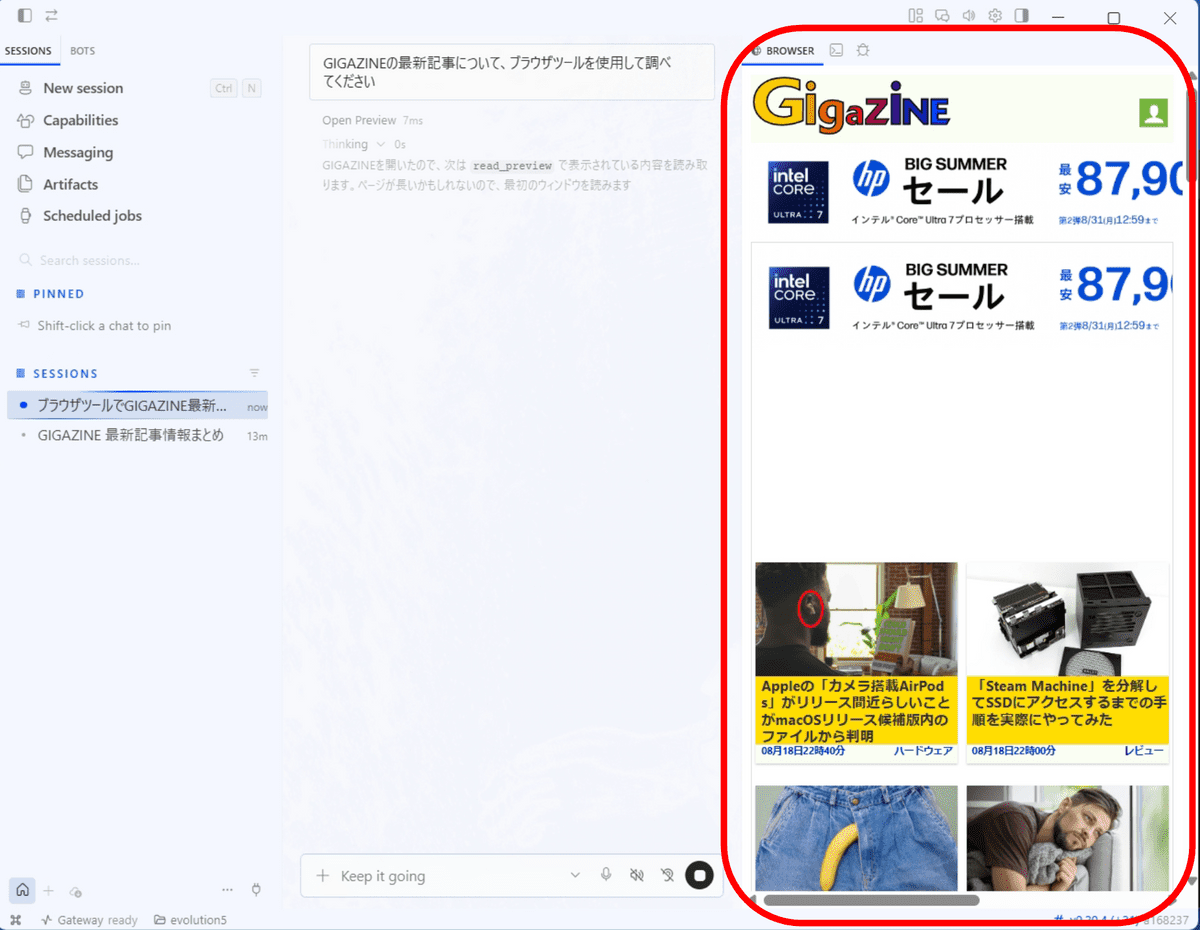The width and height of the screenshot is (1200, 930).
Task: Click the GIGAZINE logo in browser
Action: (851, 103)
